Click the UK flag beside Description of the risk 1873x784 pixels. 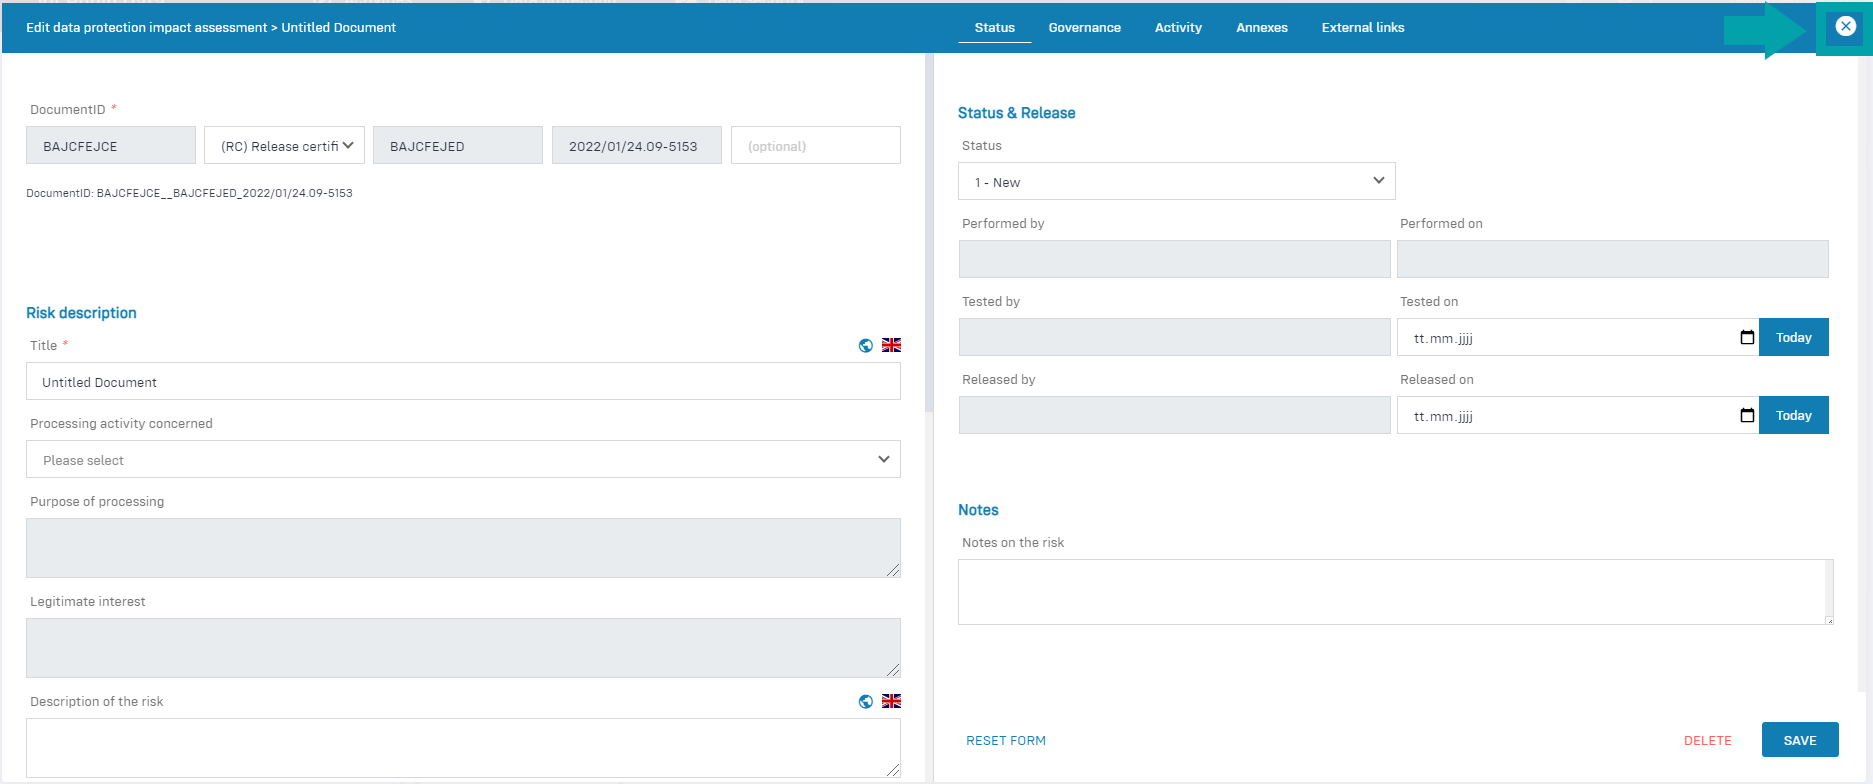pyautogui.click(x=891, y=701)
